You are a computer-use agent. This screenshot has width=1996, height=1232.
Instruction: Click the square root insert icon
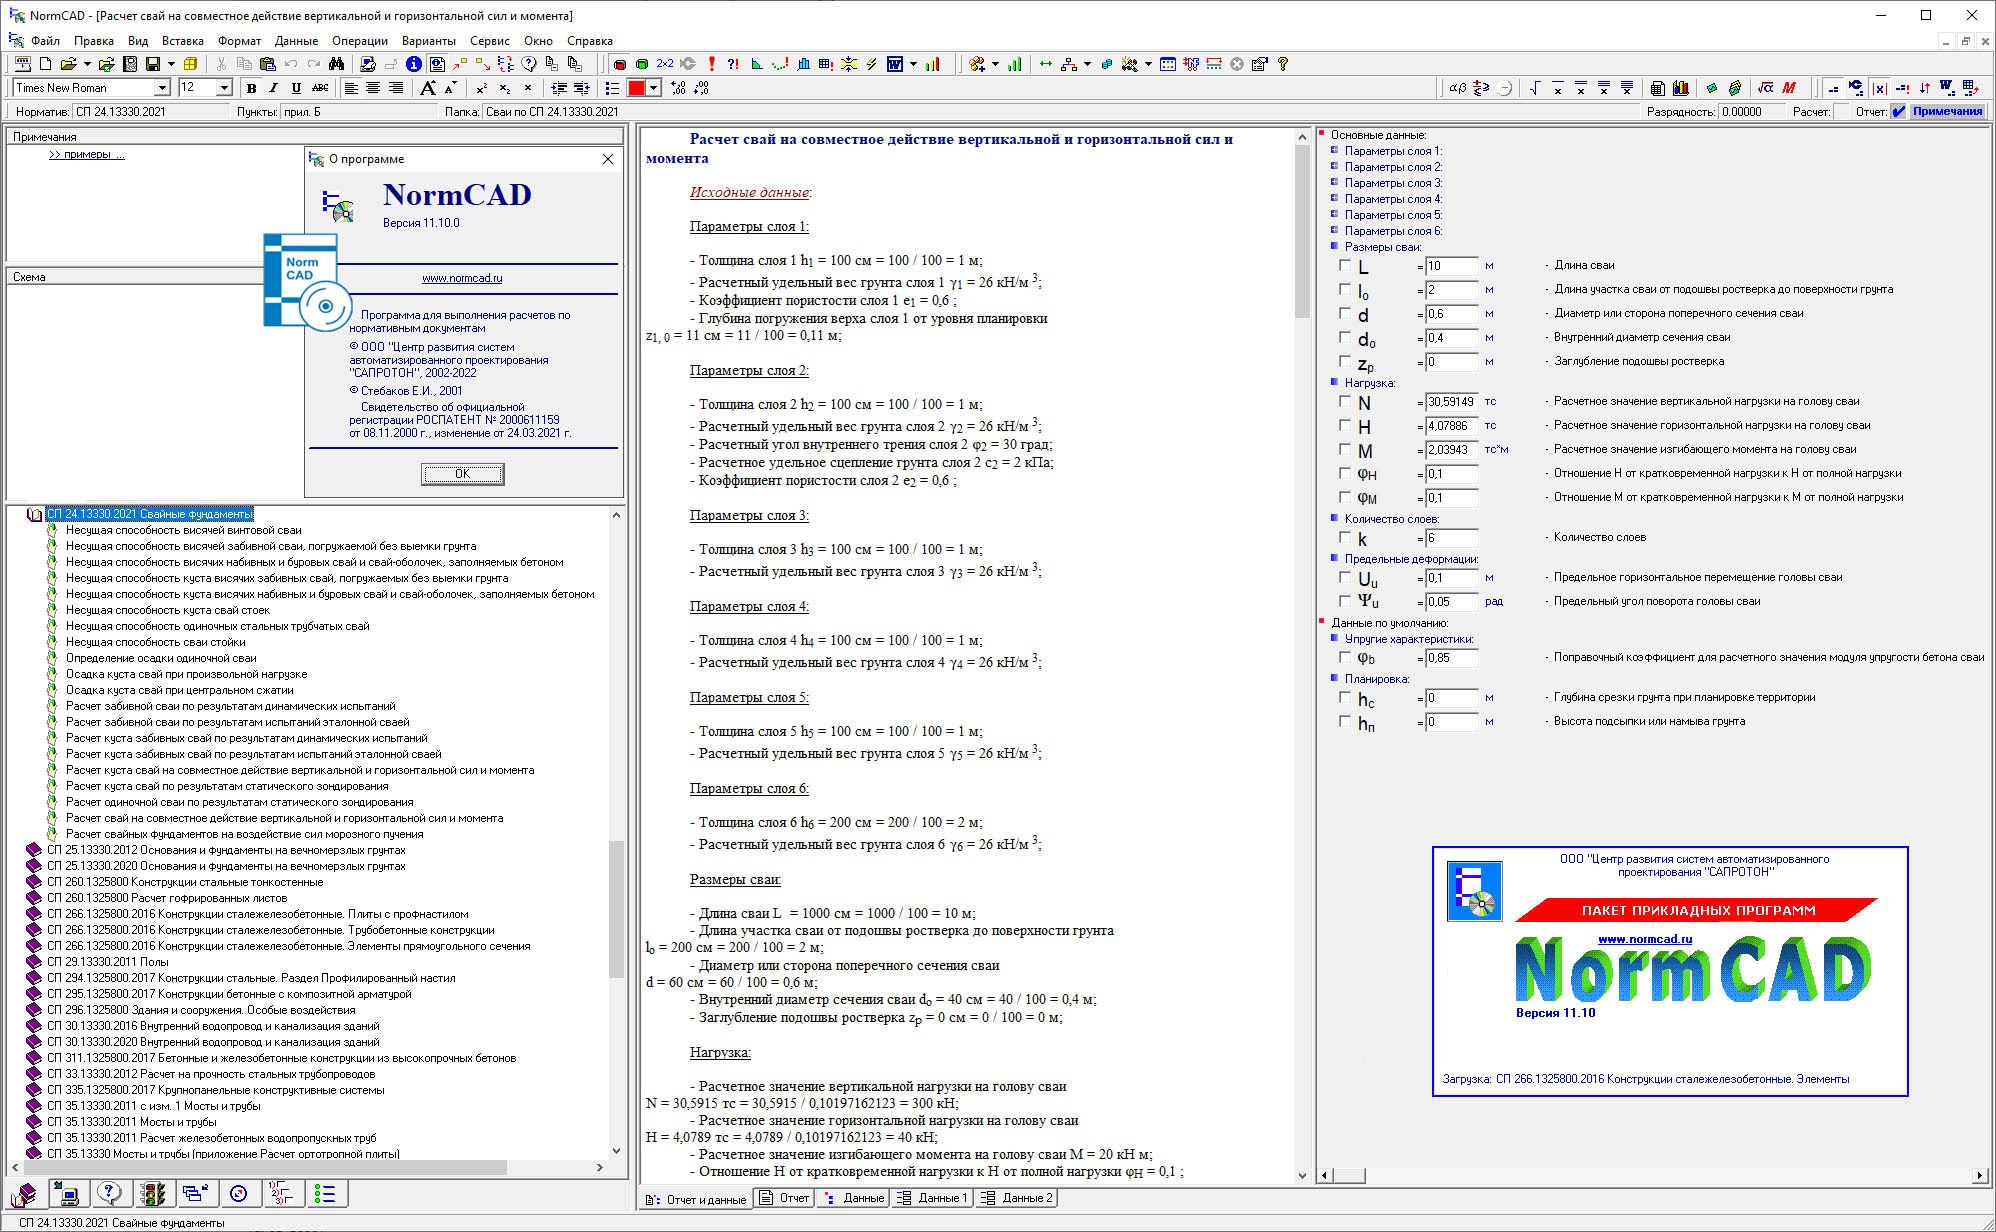point(1535,88)
